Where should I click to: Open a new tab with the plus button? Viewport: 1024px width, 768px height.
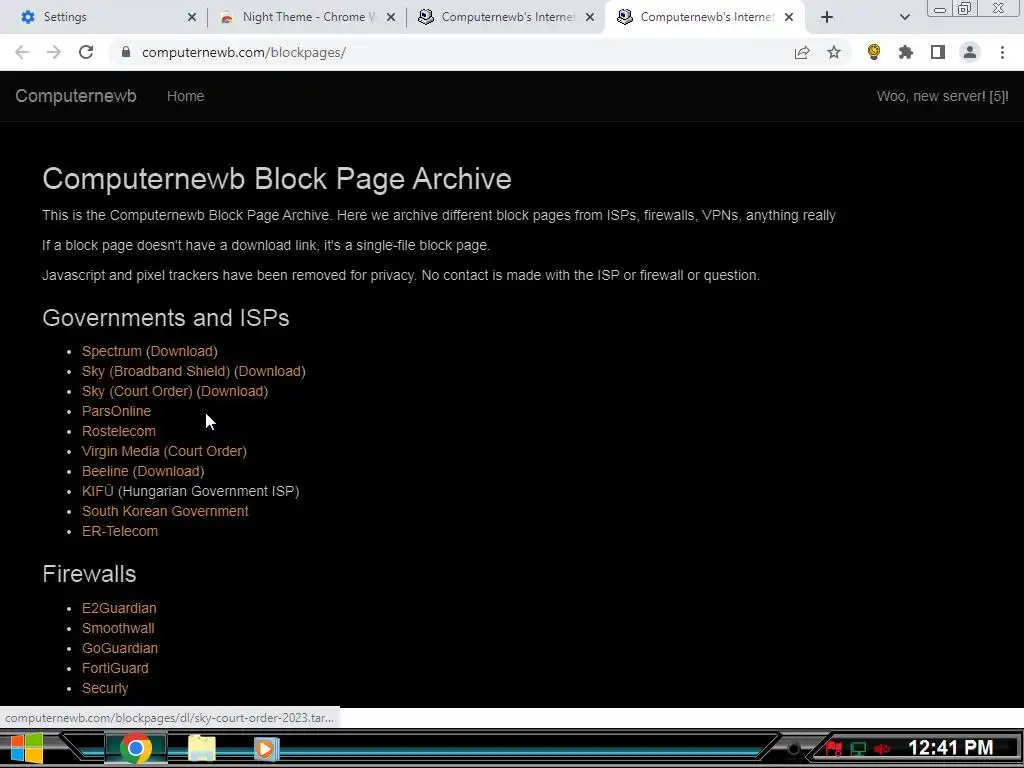[x=827, y=17]
